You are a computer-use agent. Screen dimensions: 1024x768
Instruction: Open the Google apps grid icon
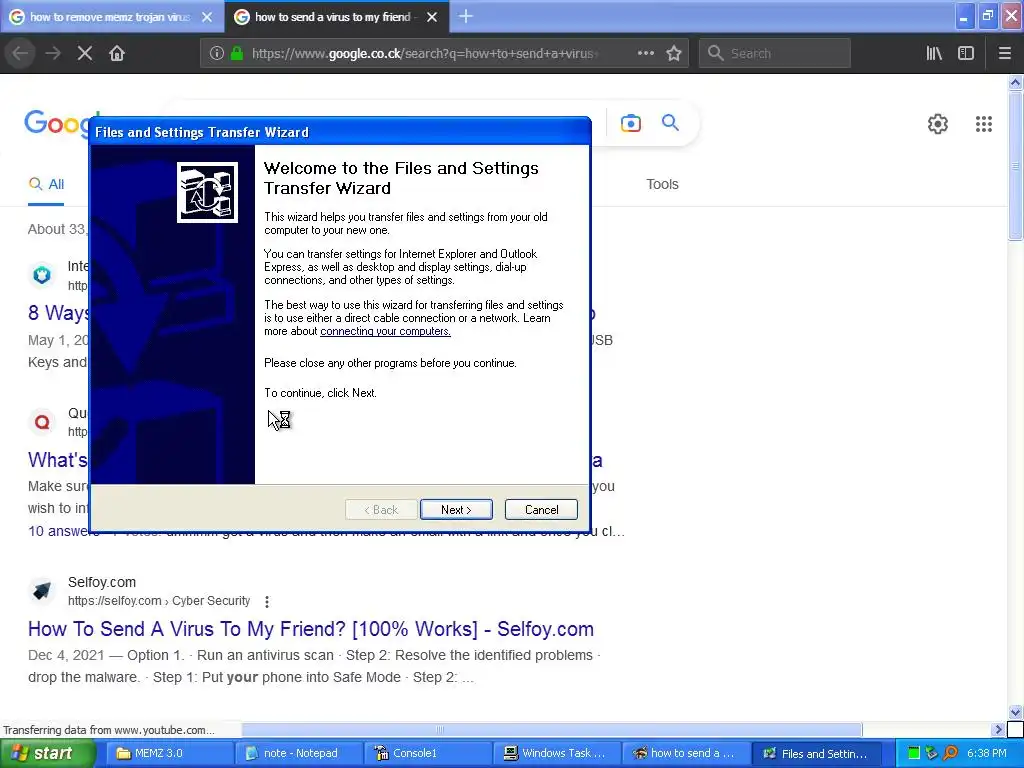[x=984, y=124]
